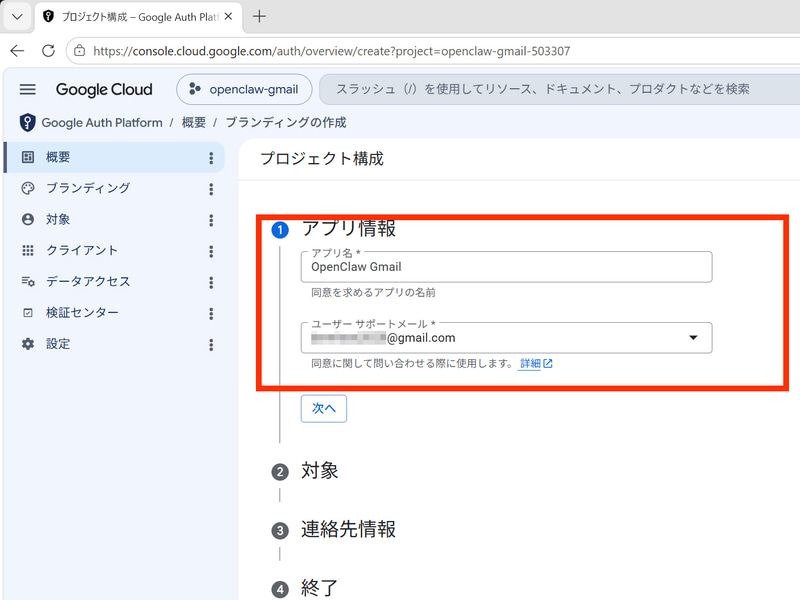Select step 4 終了
Viewport: 800px width, 600px height.
(x=305, y=588)
